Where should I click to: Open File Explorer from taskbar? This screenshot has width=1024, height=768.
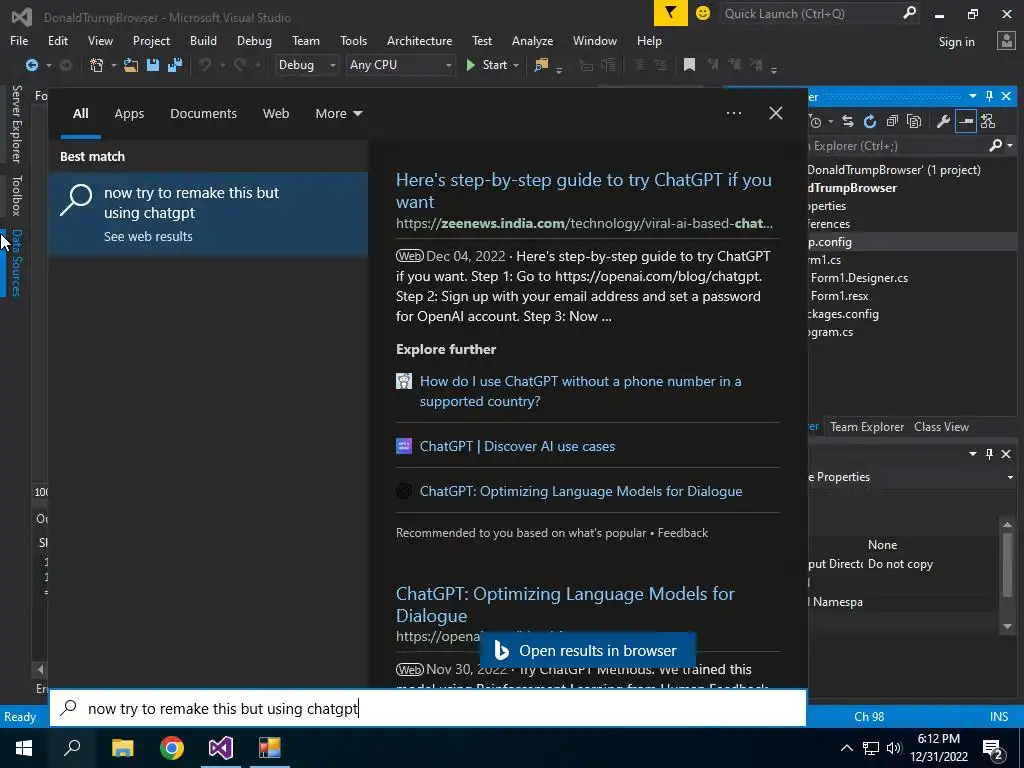(x=122, y=748)
